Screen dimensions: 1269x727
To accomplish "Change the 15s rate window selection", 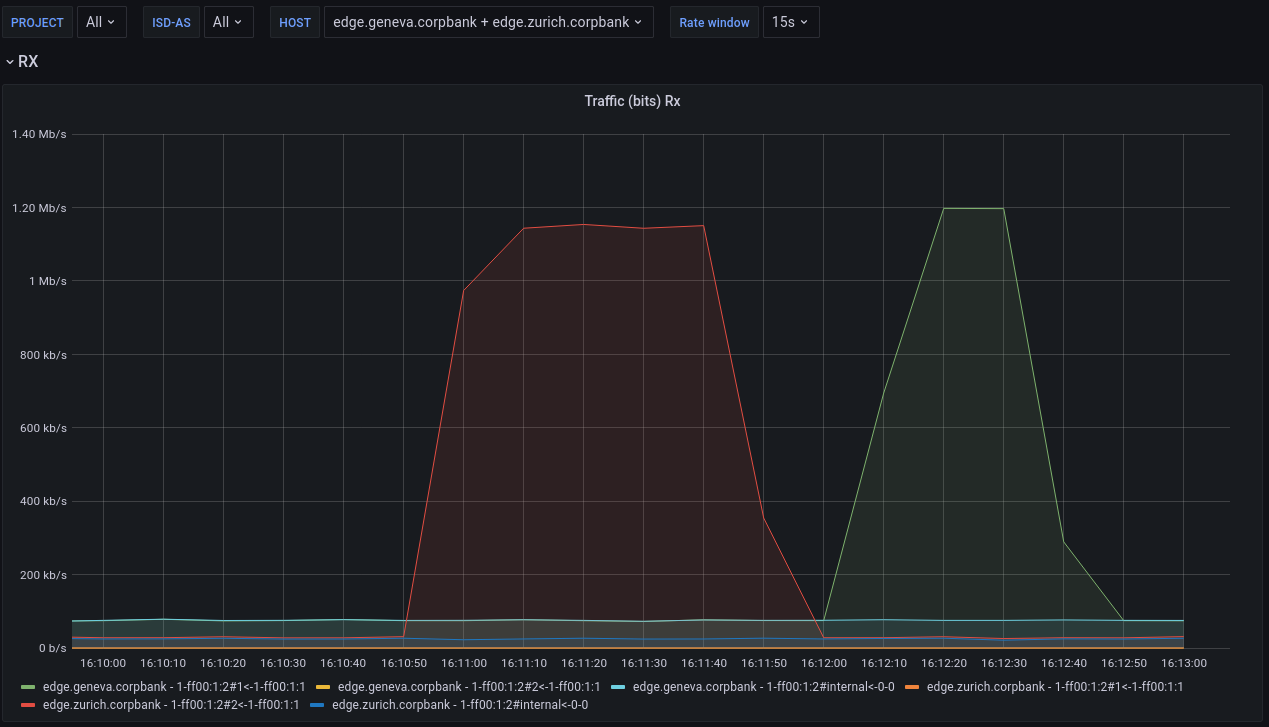I will tap(791, 22).
